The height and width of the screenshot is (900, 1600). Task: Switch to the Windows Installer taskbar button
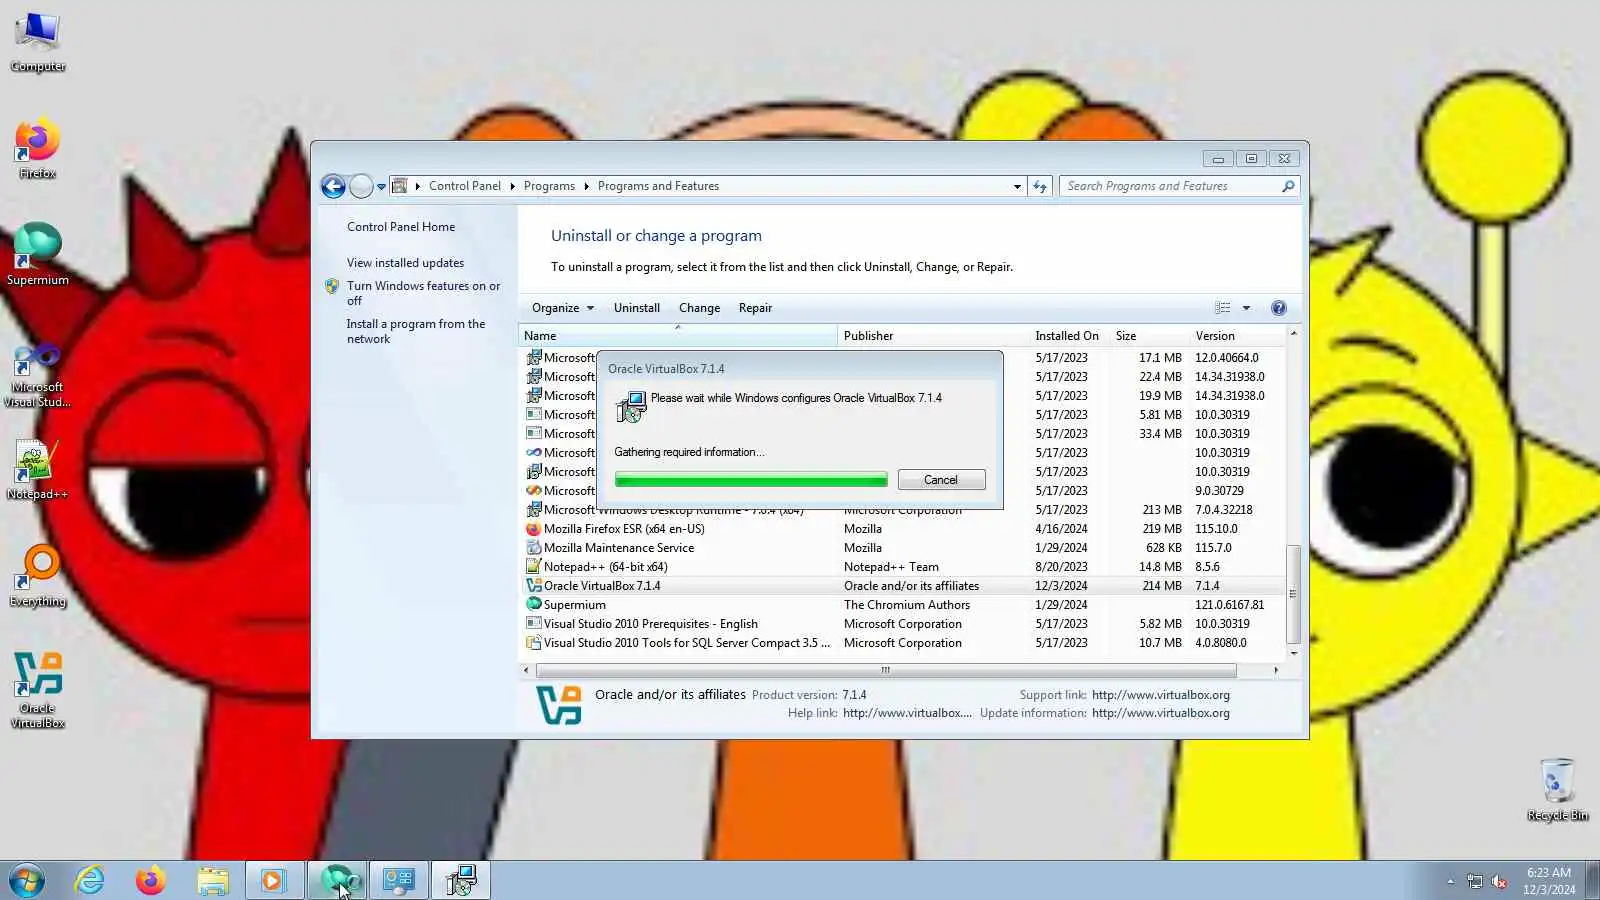click(461, 881)
